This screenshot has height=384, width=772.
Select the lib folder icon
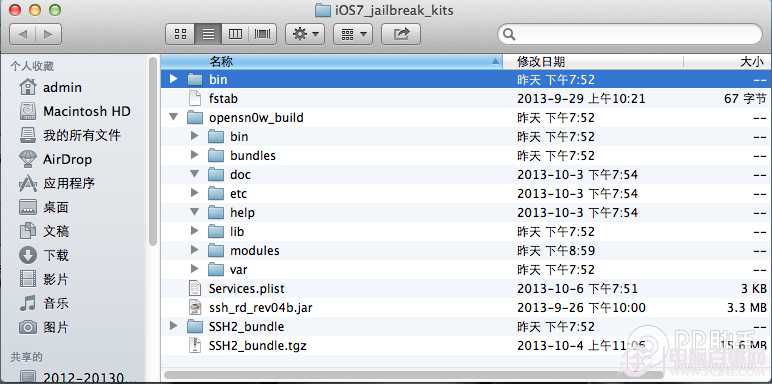[216, 232]
